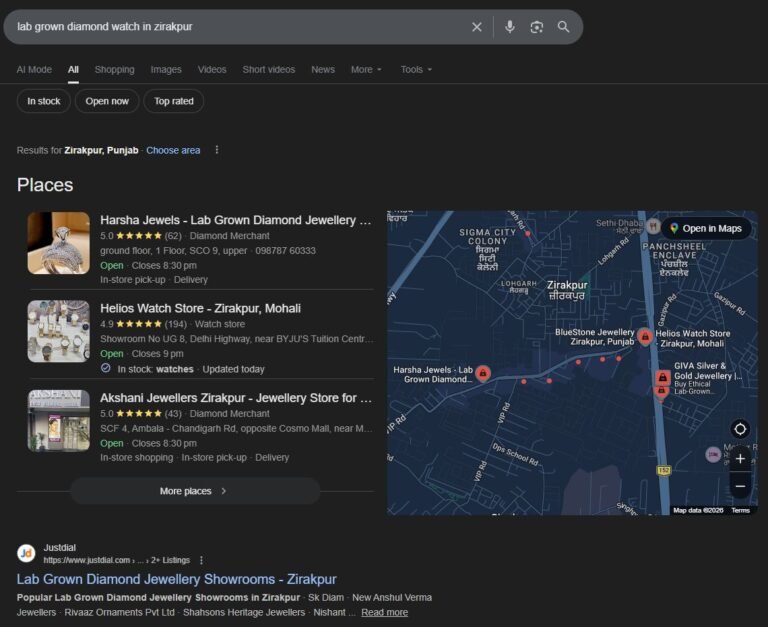The height and width of the screenshot is (627, 768).
Task: Open Helios Watch Store thumbnail image
Action: 59,332
